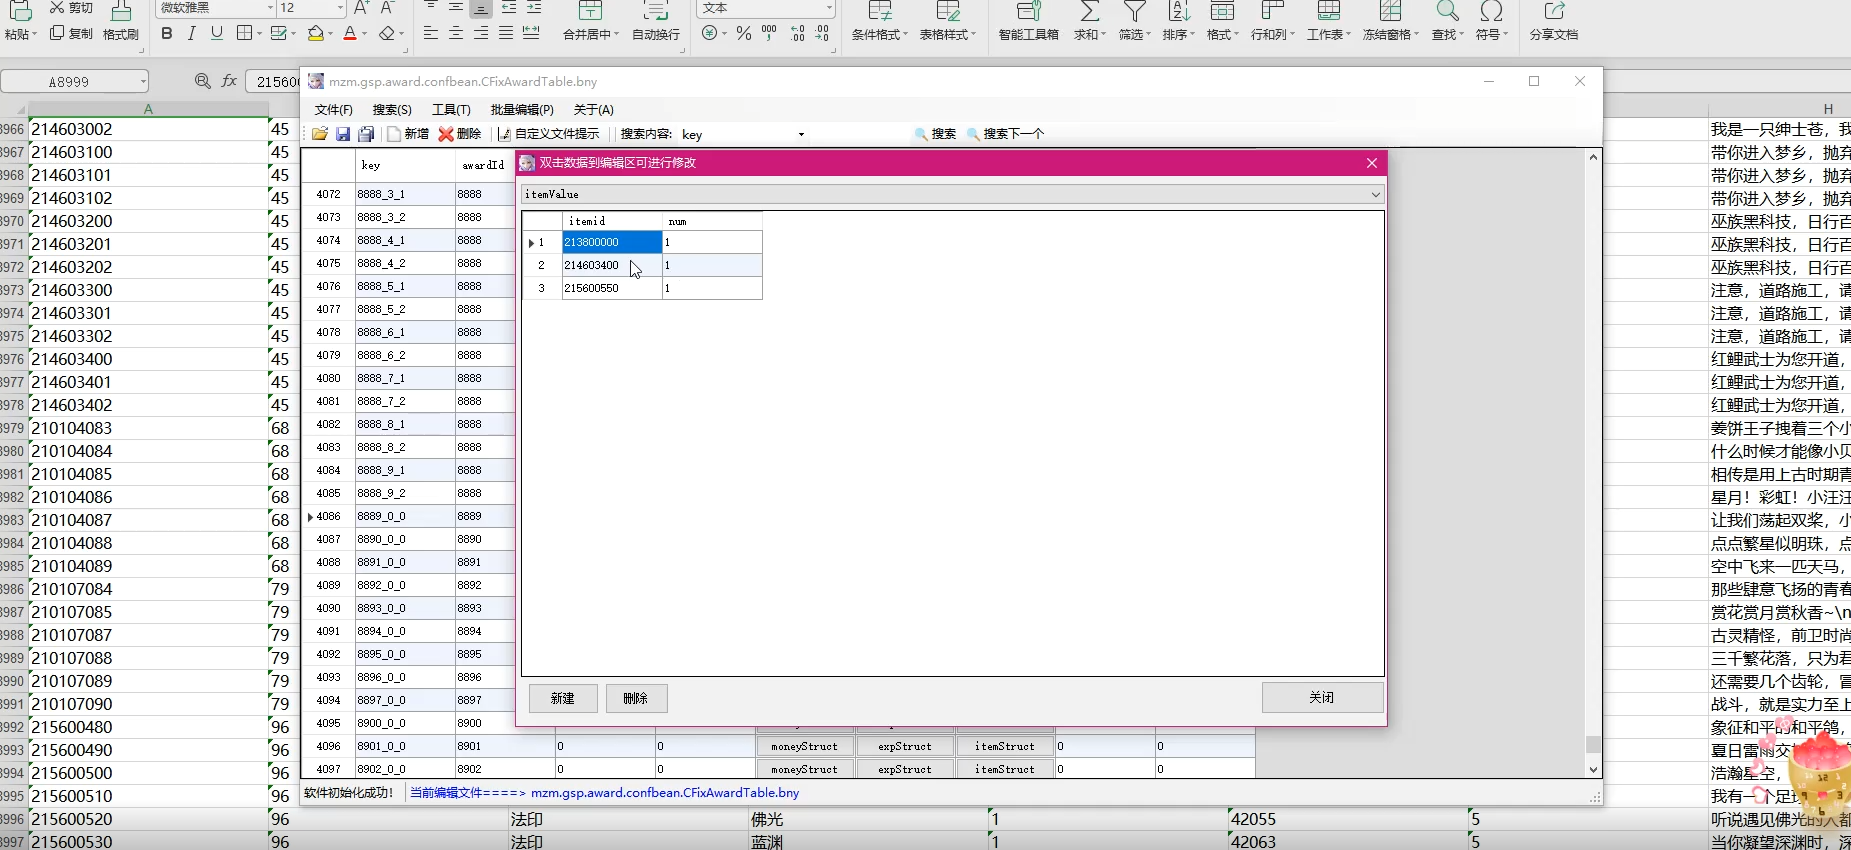The width and height of the screenshot is (1851, 850).
Task: Click column A header in the spreadsheet
Action: 148,109
